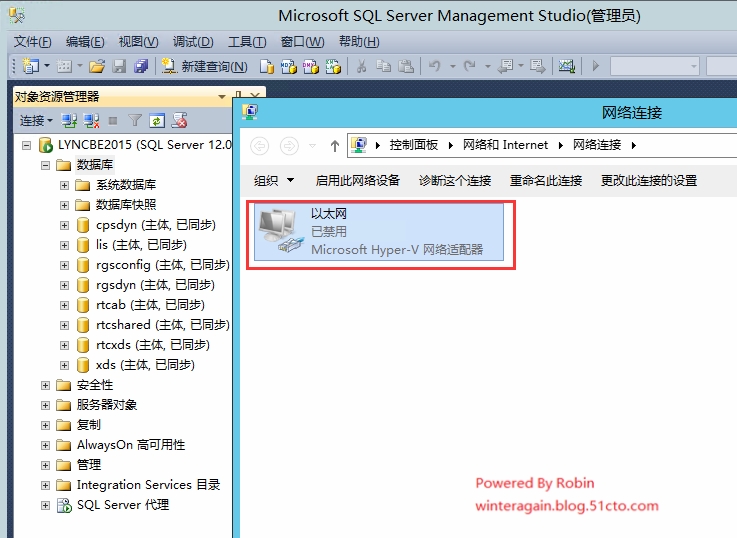Image resolution: width=737 pixels, height=538 pixels.
Task: Expand the SQL Server 代理 node
Action: point(45,505)
